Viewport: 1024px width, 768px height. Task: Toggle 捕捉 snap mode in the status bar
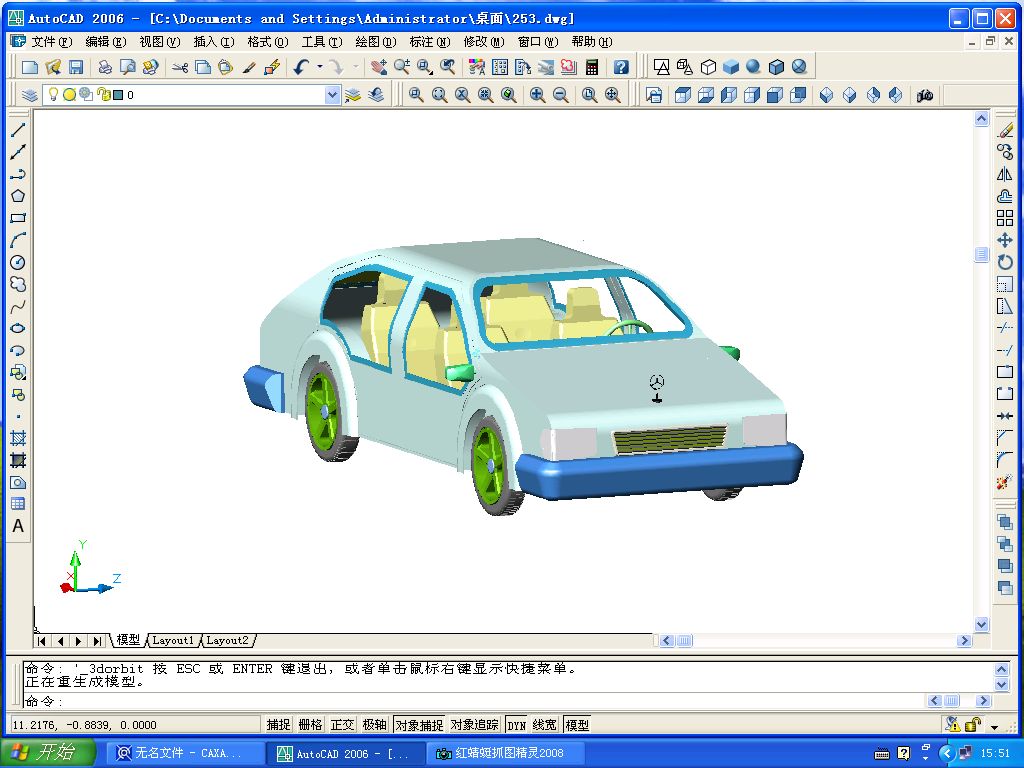[x=278, y=725]
